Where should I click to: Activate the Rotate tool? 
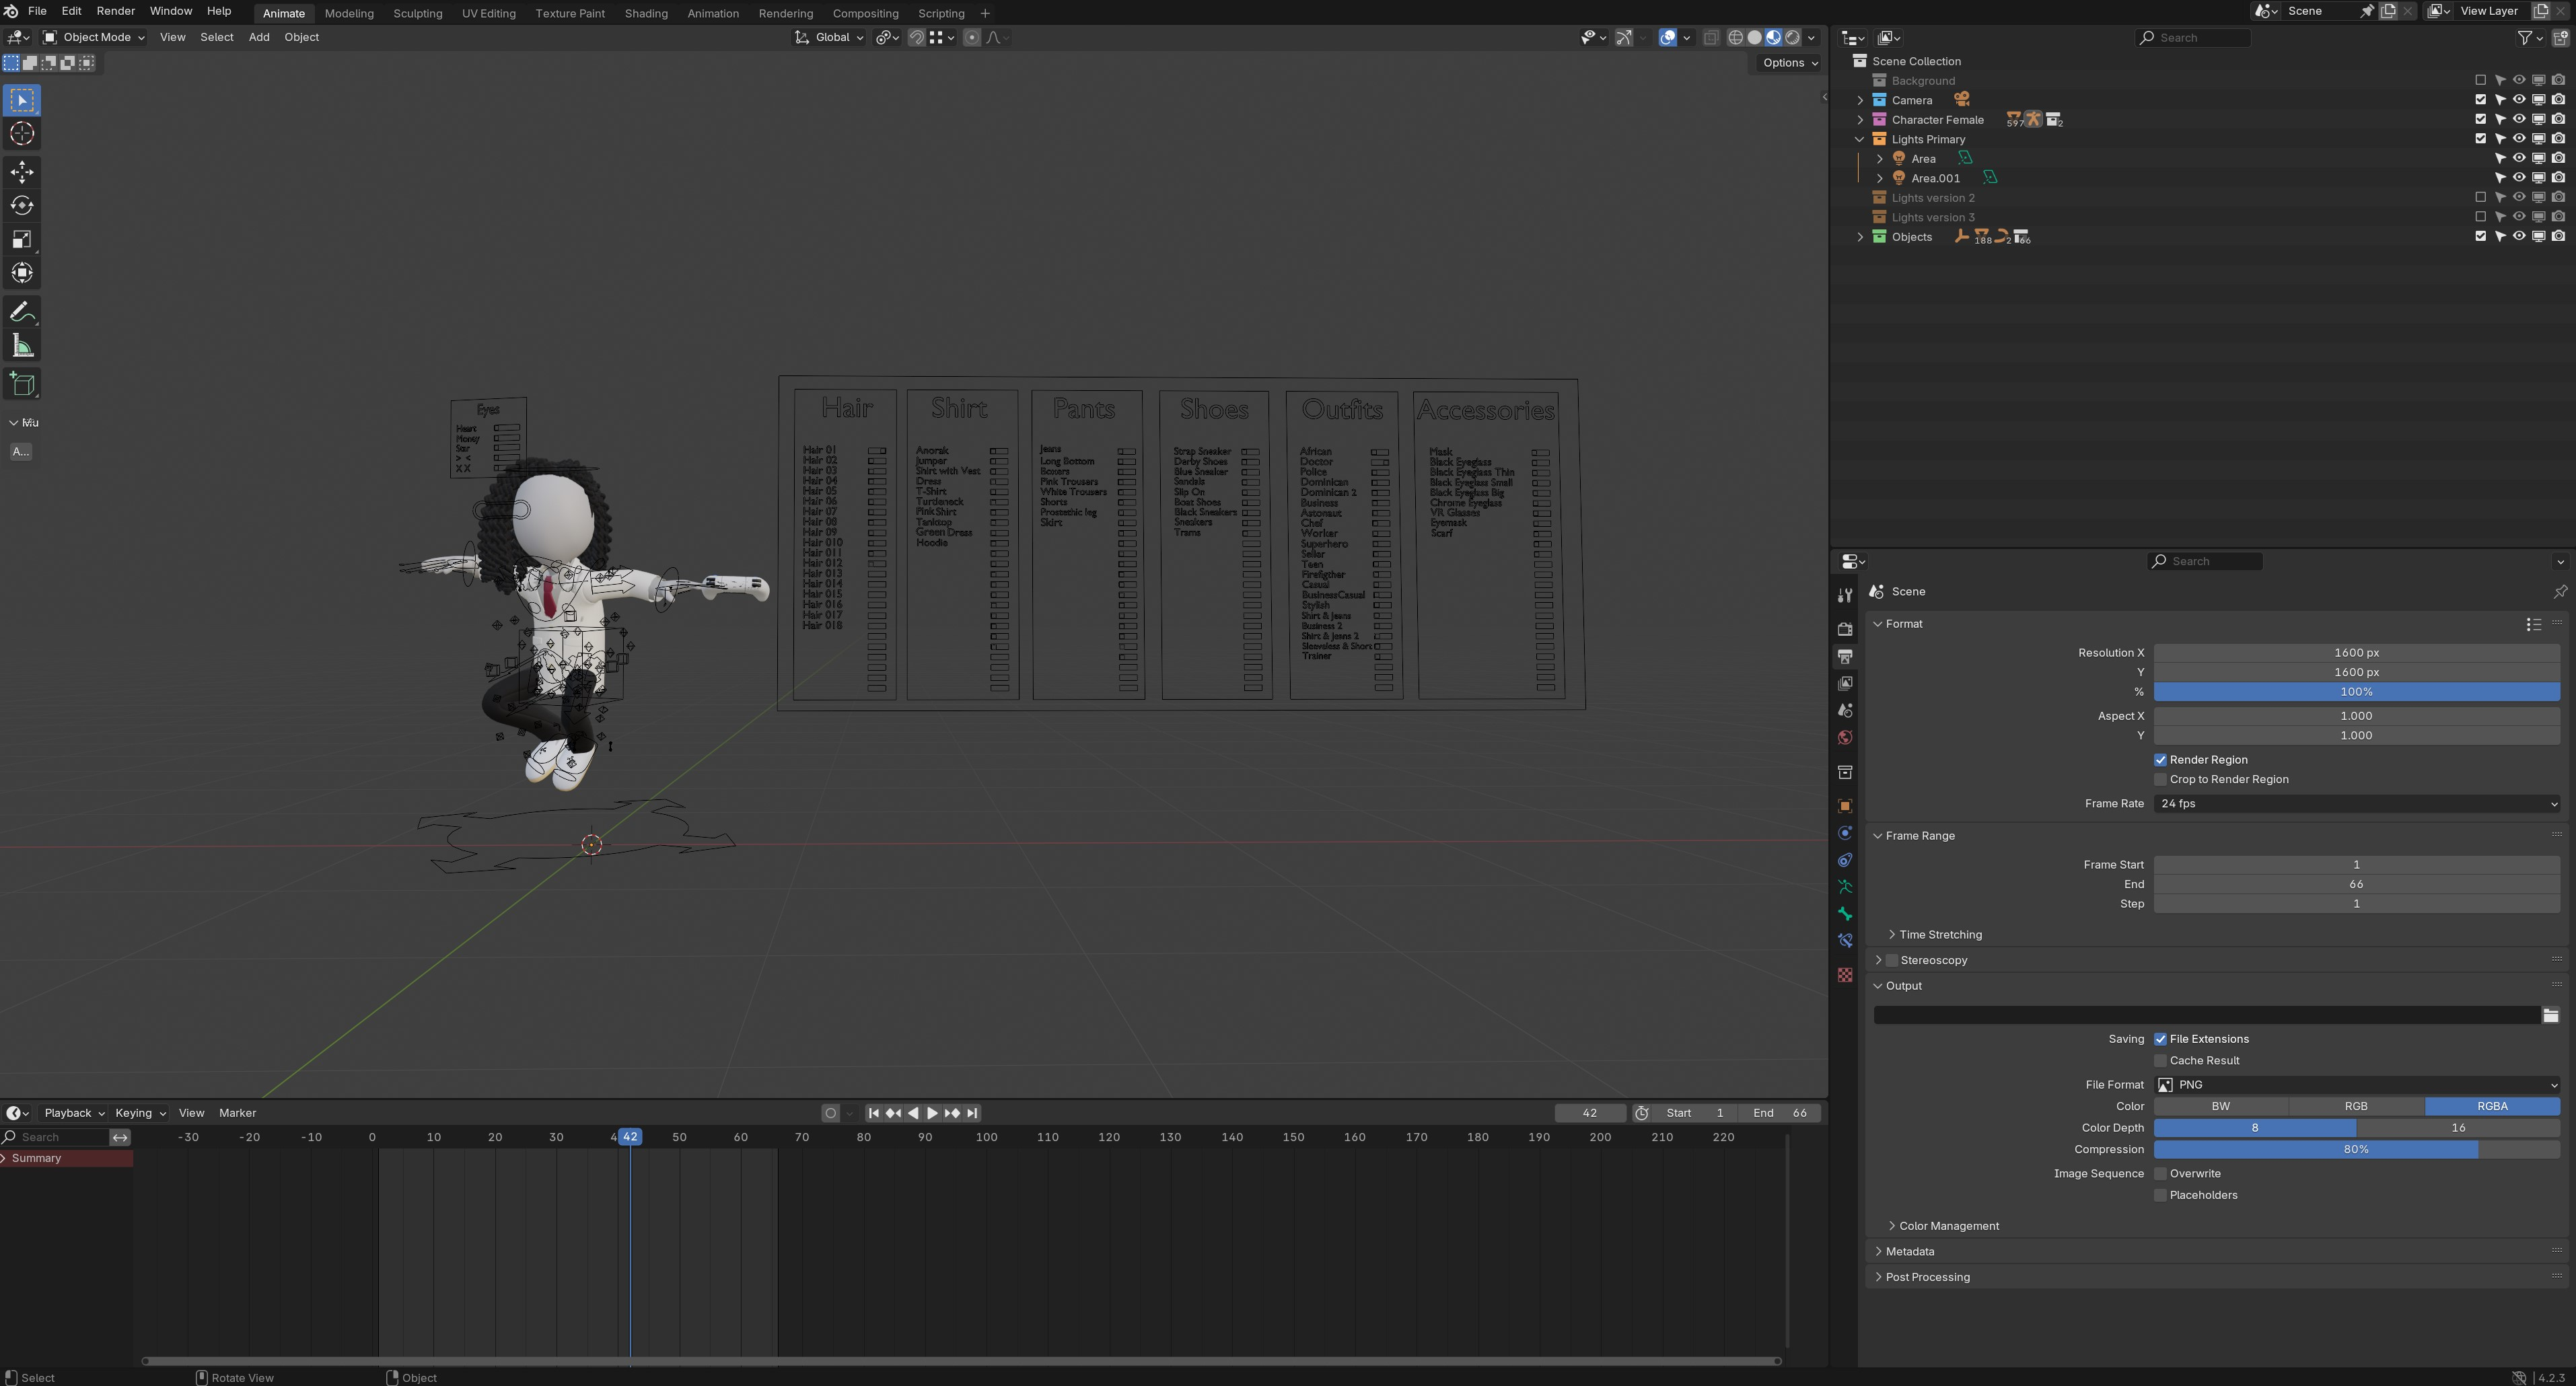click(22, 206)
